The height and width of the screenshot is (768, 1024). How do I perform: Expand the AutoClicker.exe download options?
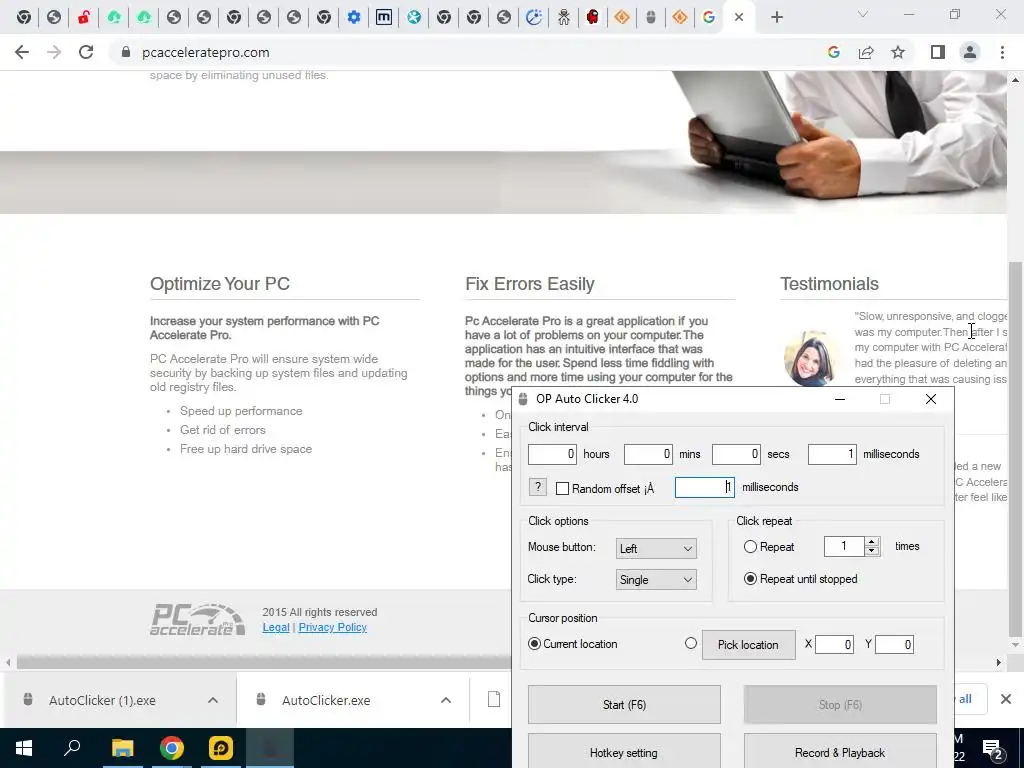click(x=446, y=700)
